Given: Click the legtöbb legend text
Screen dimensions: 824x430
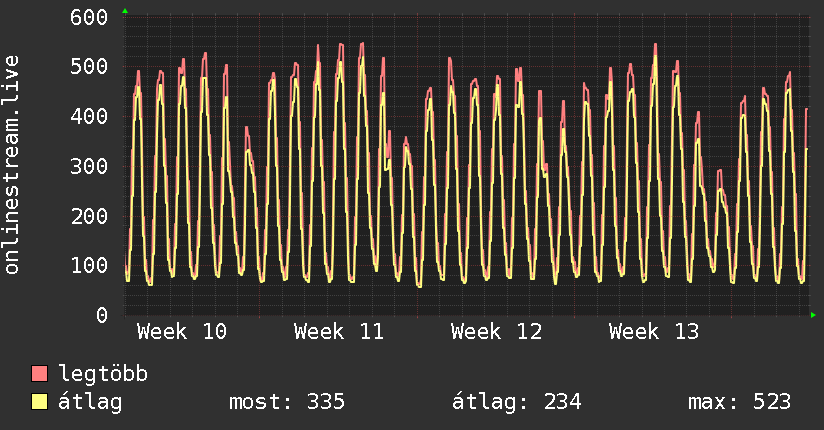Looking at the screenshot, I should (103, 374).
